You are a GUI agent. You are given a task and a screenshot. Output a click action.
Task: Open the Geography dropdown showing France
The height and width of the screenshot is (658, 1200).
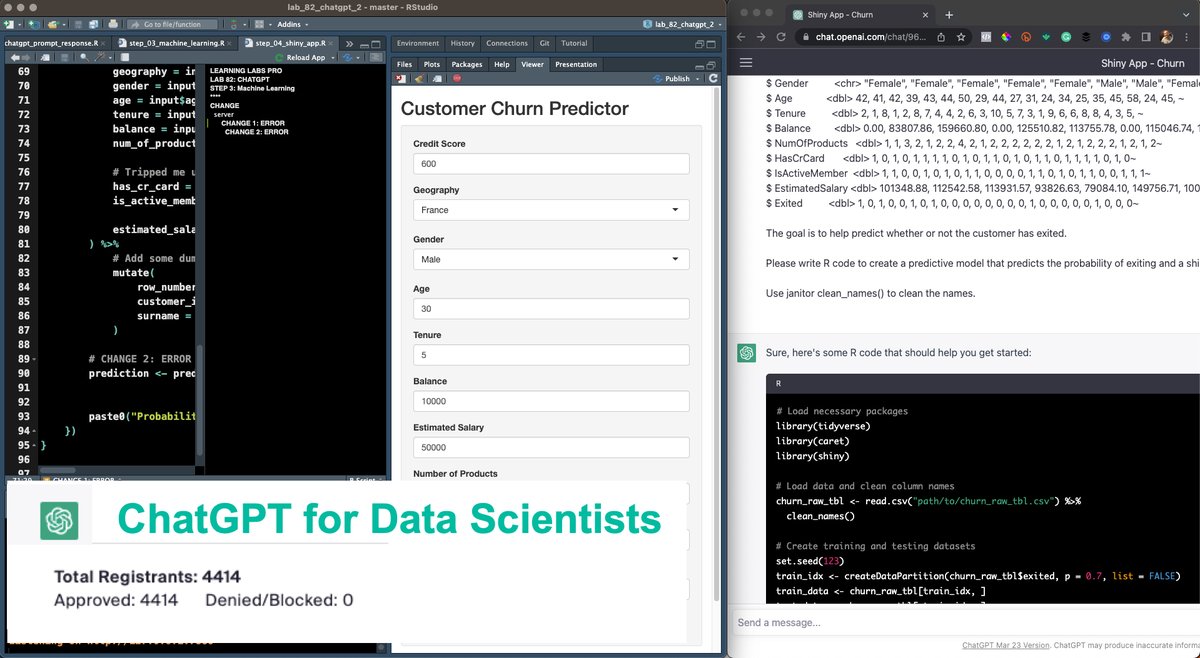point(551,210)
